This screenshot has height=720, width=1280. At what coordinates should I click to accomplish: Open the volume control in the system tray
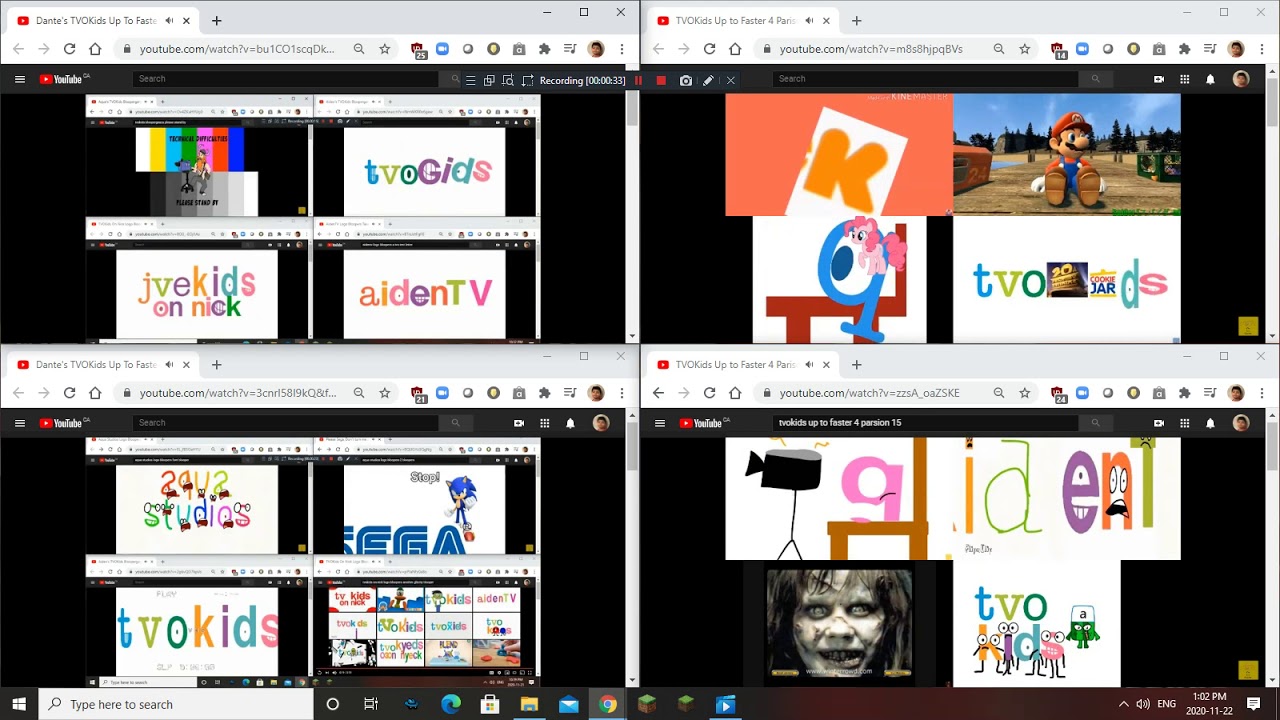coord(1142,704)
